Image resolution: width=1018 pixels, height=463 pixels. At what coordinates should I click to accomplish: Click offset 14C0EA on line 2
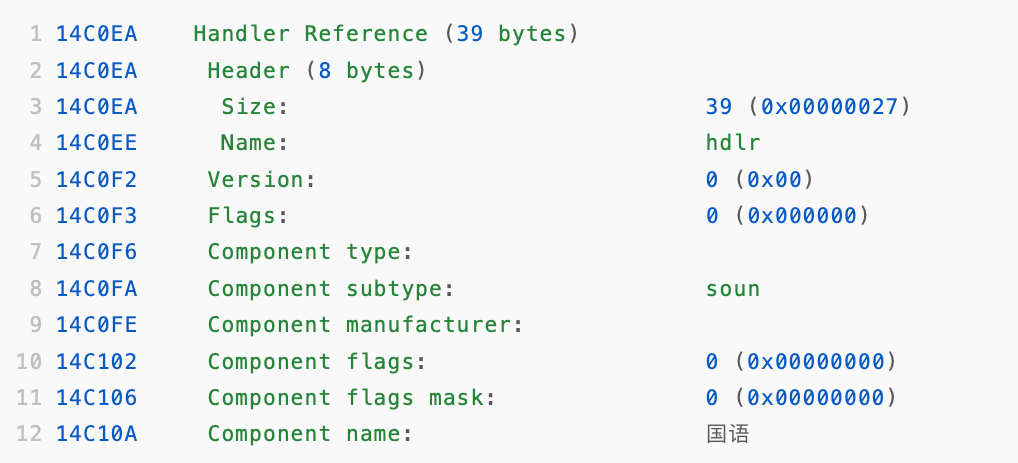pos(97,70)
